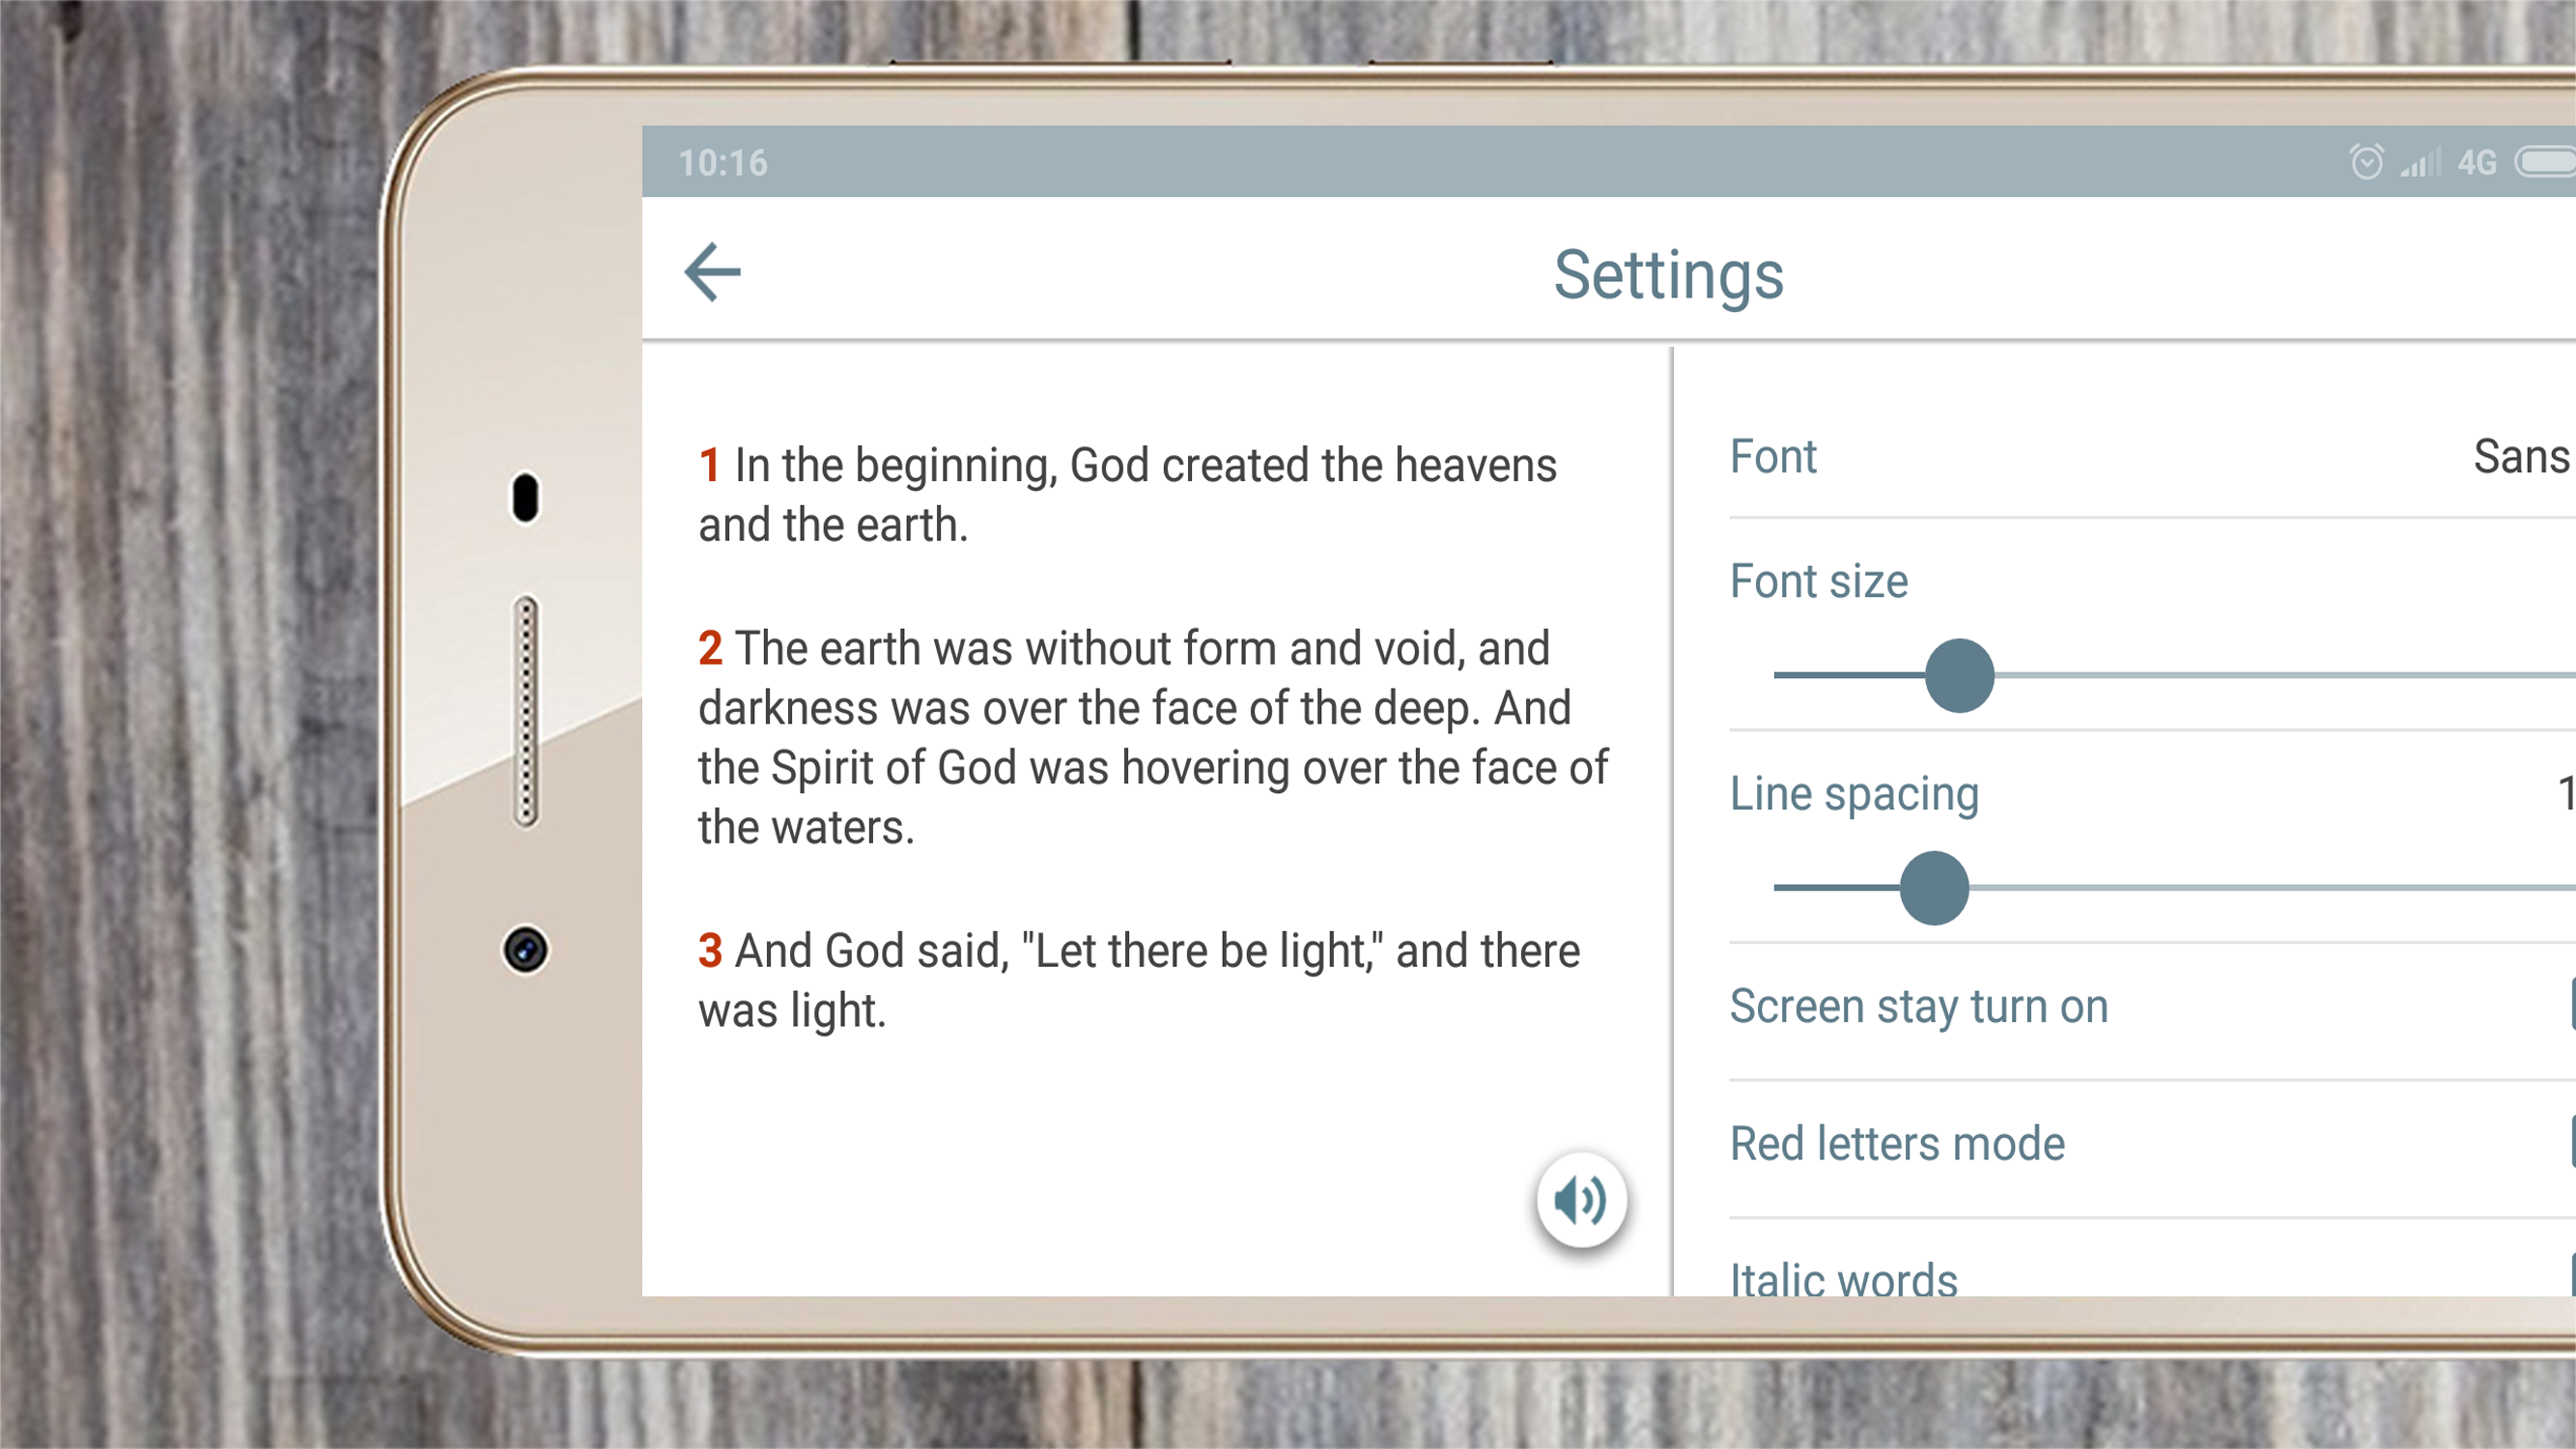Image resolution: width=2576 pixels, height=1449 pixels.
Task: Click the Font size slider handle
Action: [x=1959, y=676]
